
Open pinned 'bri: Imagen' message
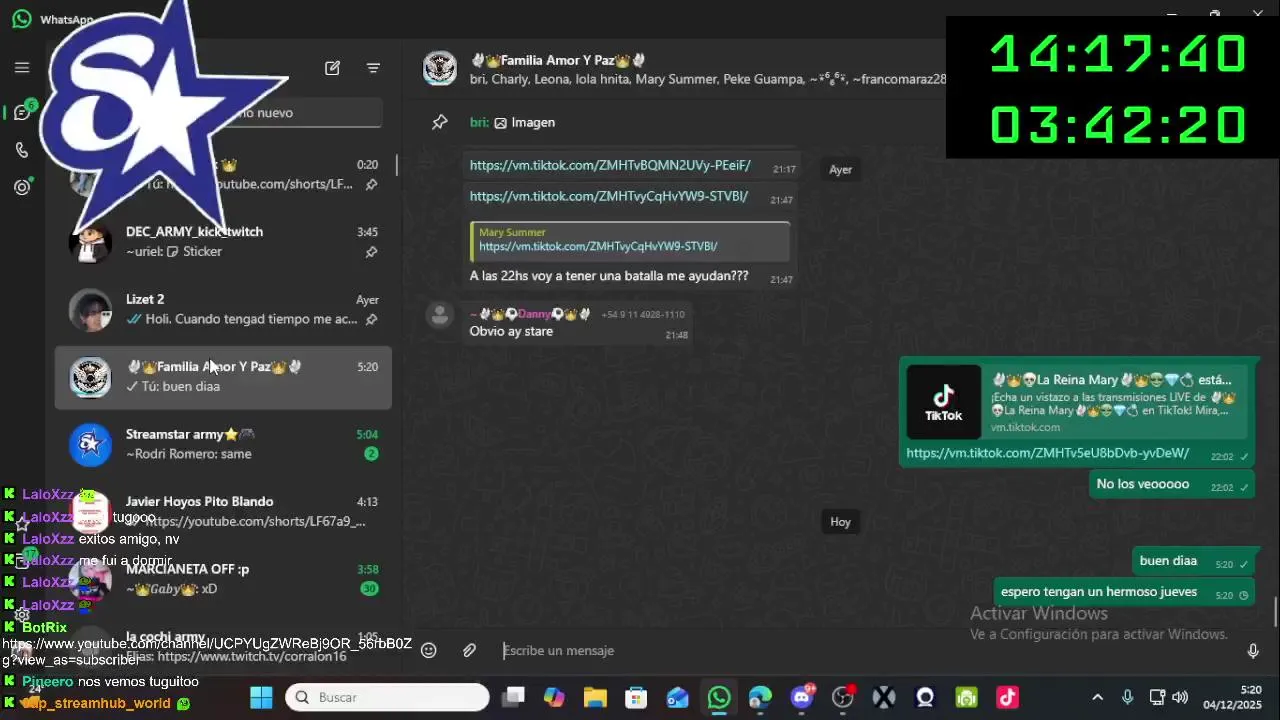(512, 122)
